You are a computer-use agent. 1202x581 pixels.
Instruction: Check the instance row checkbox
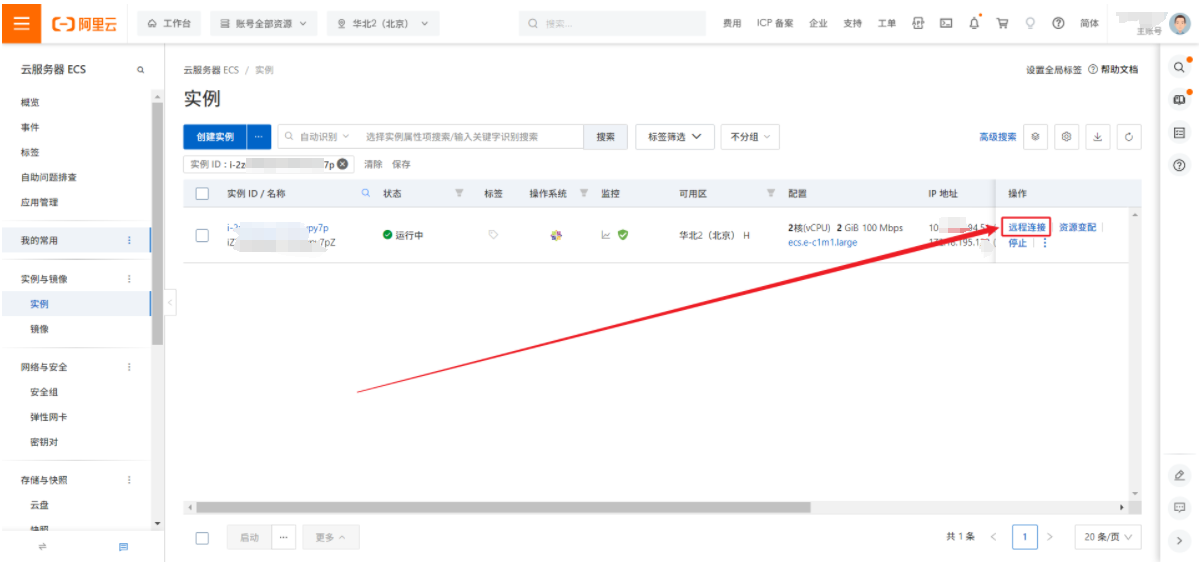202,235
